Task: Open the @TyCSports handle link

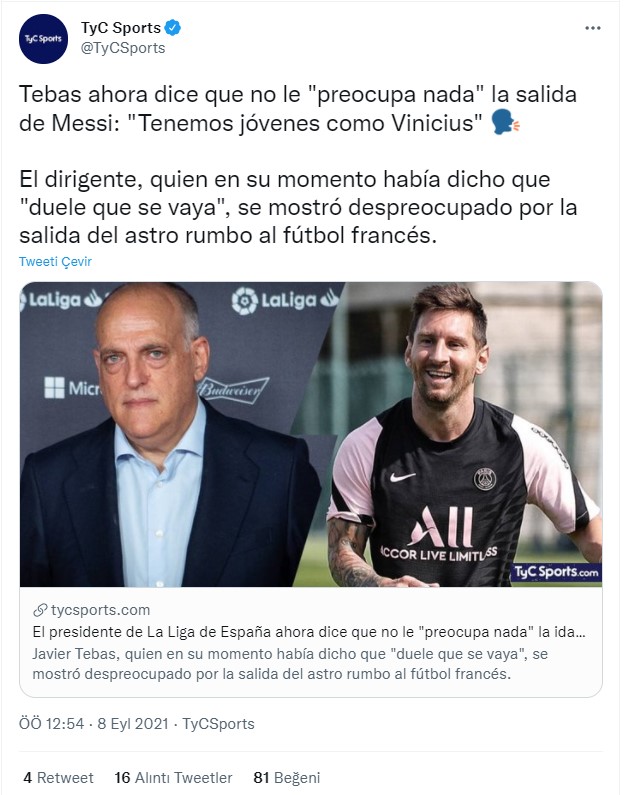Action: 123,48
